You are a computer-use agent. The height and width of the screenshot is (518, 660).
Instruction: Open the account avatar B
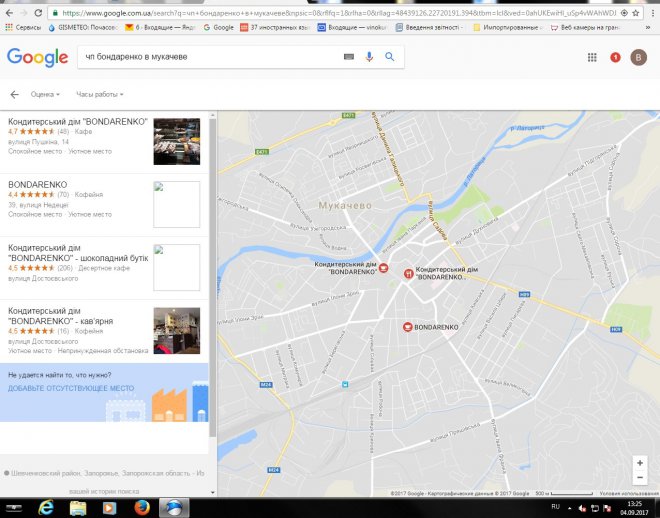(x=638, y=57)
